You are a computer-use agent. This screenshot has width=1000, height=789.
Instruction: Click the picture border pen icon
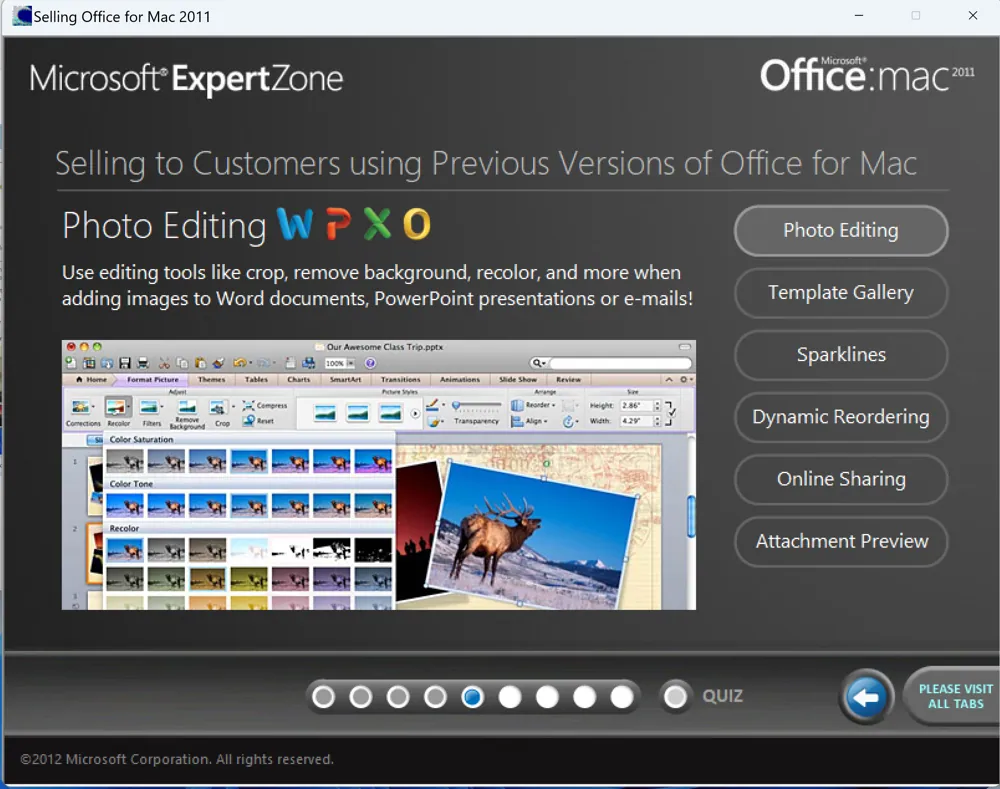click(x=432, y=404)
